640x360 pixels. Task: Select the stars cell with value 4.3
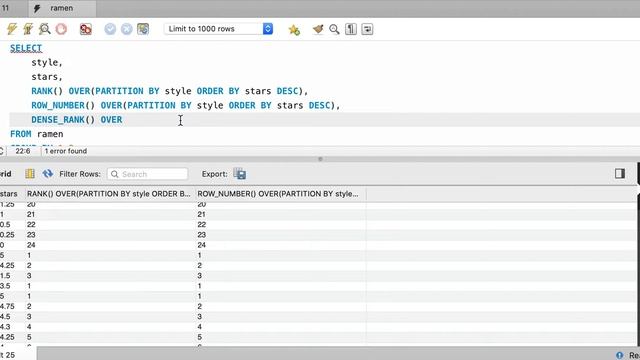click(x=12, y=327)
